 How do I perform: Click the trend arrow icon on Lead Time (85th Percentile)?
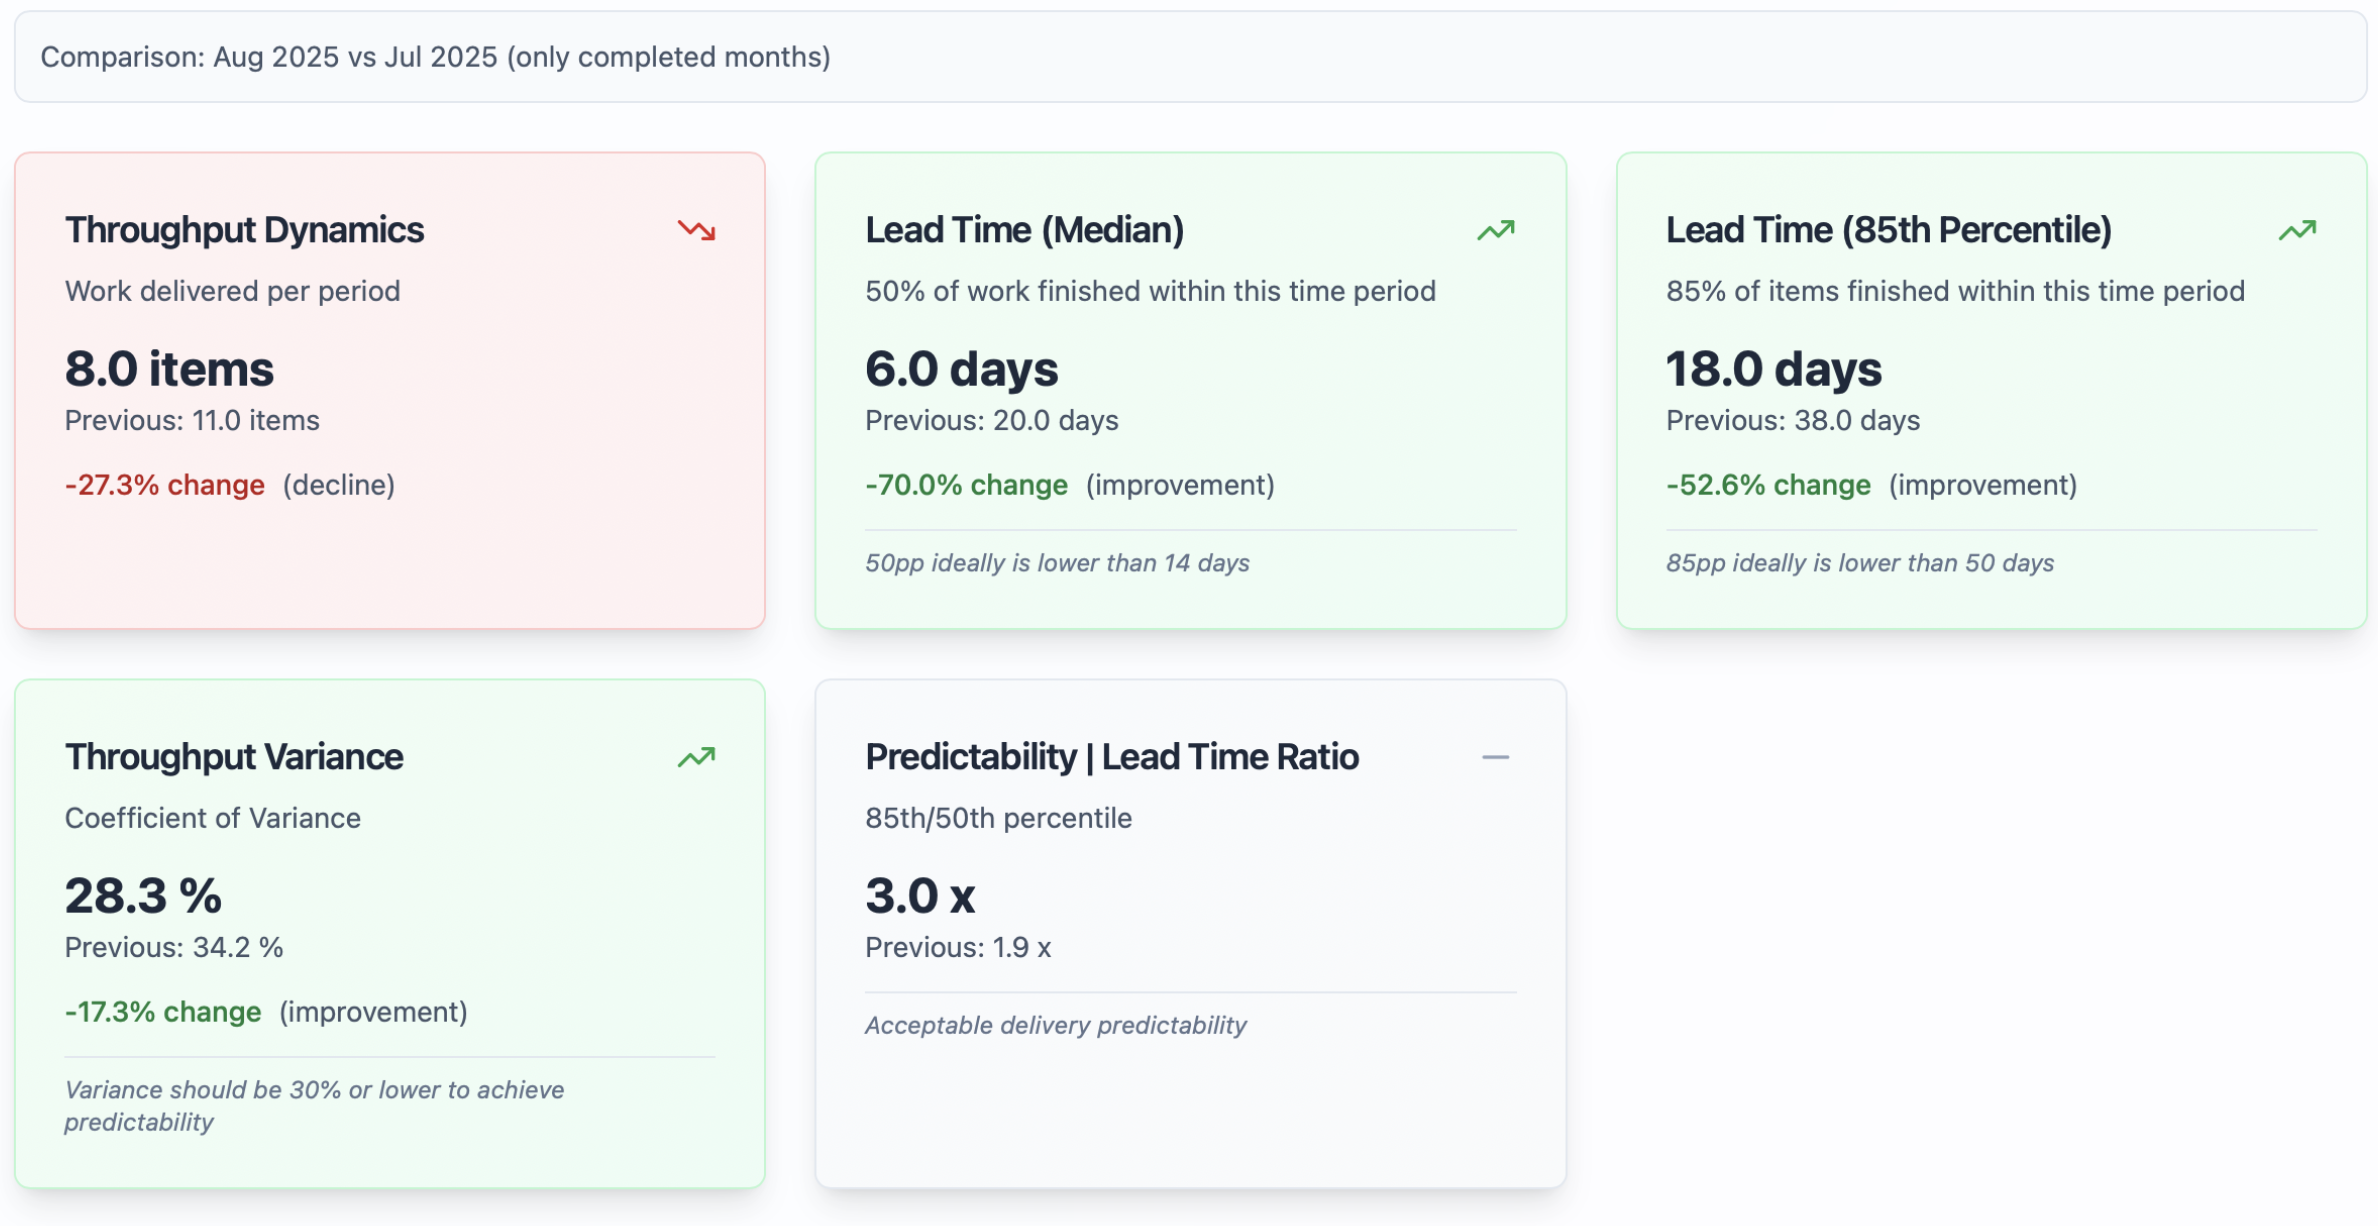point(2296,231)
